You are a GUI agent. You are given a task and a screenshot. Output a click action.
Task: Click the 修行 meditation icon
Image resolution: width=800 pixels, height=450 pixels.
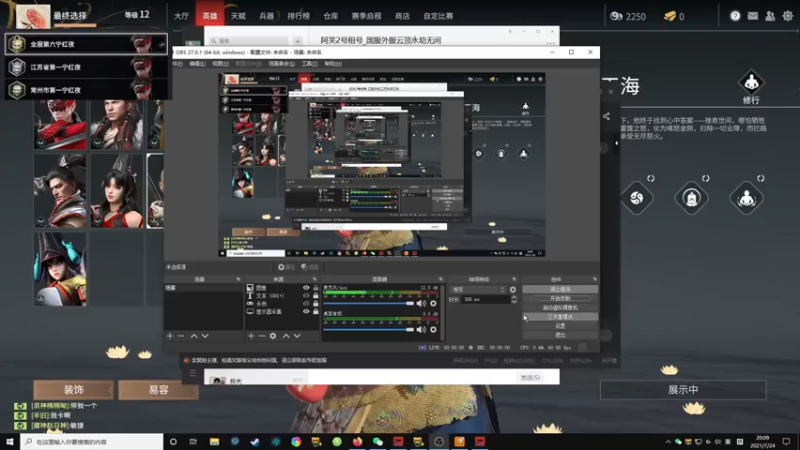click(x=751, y=82)
